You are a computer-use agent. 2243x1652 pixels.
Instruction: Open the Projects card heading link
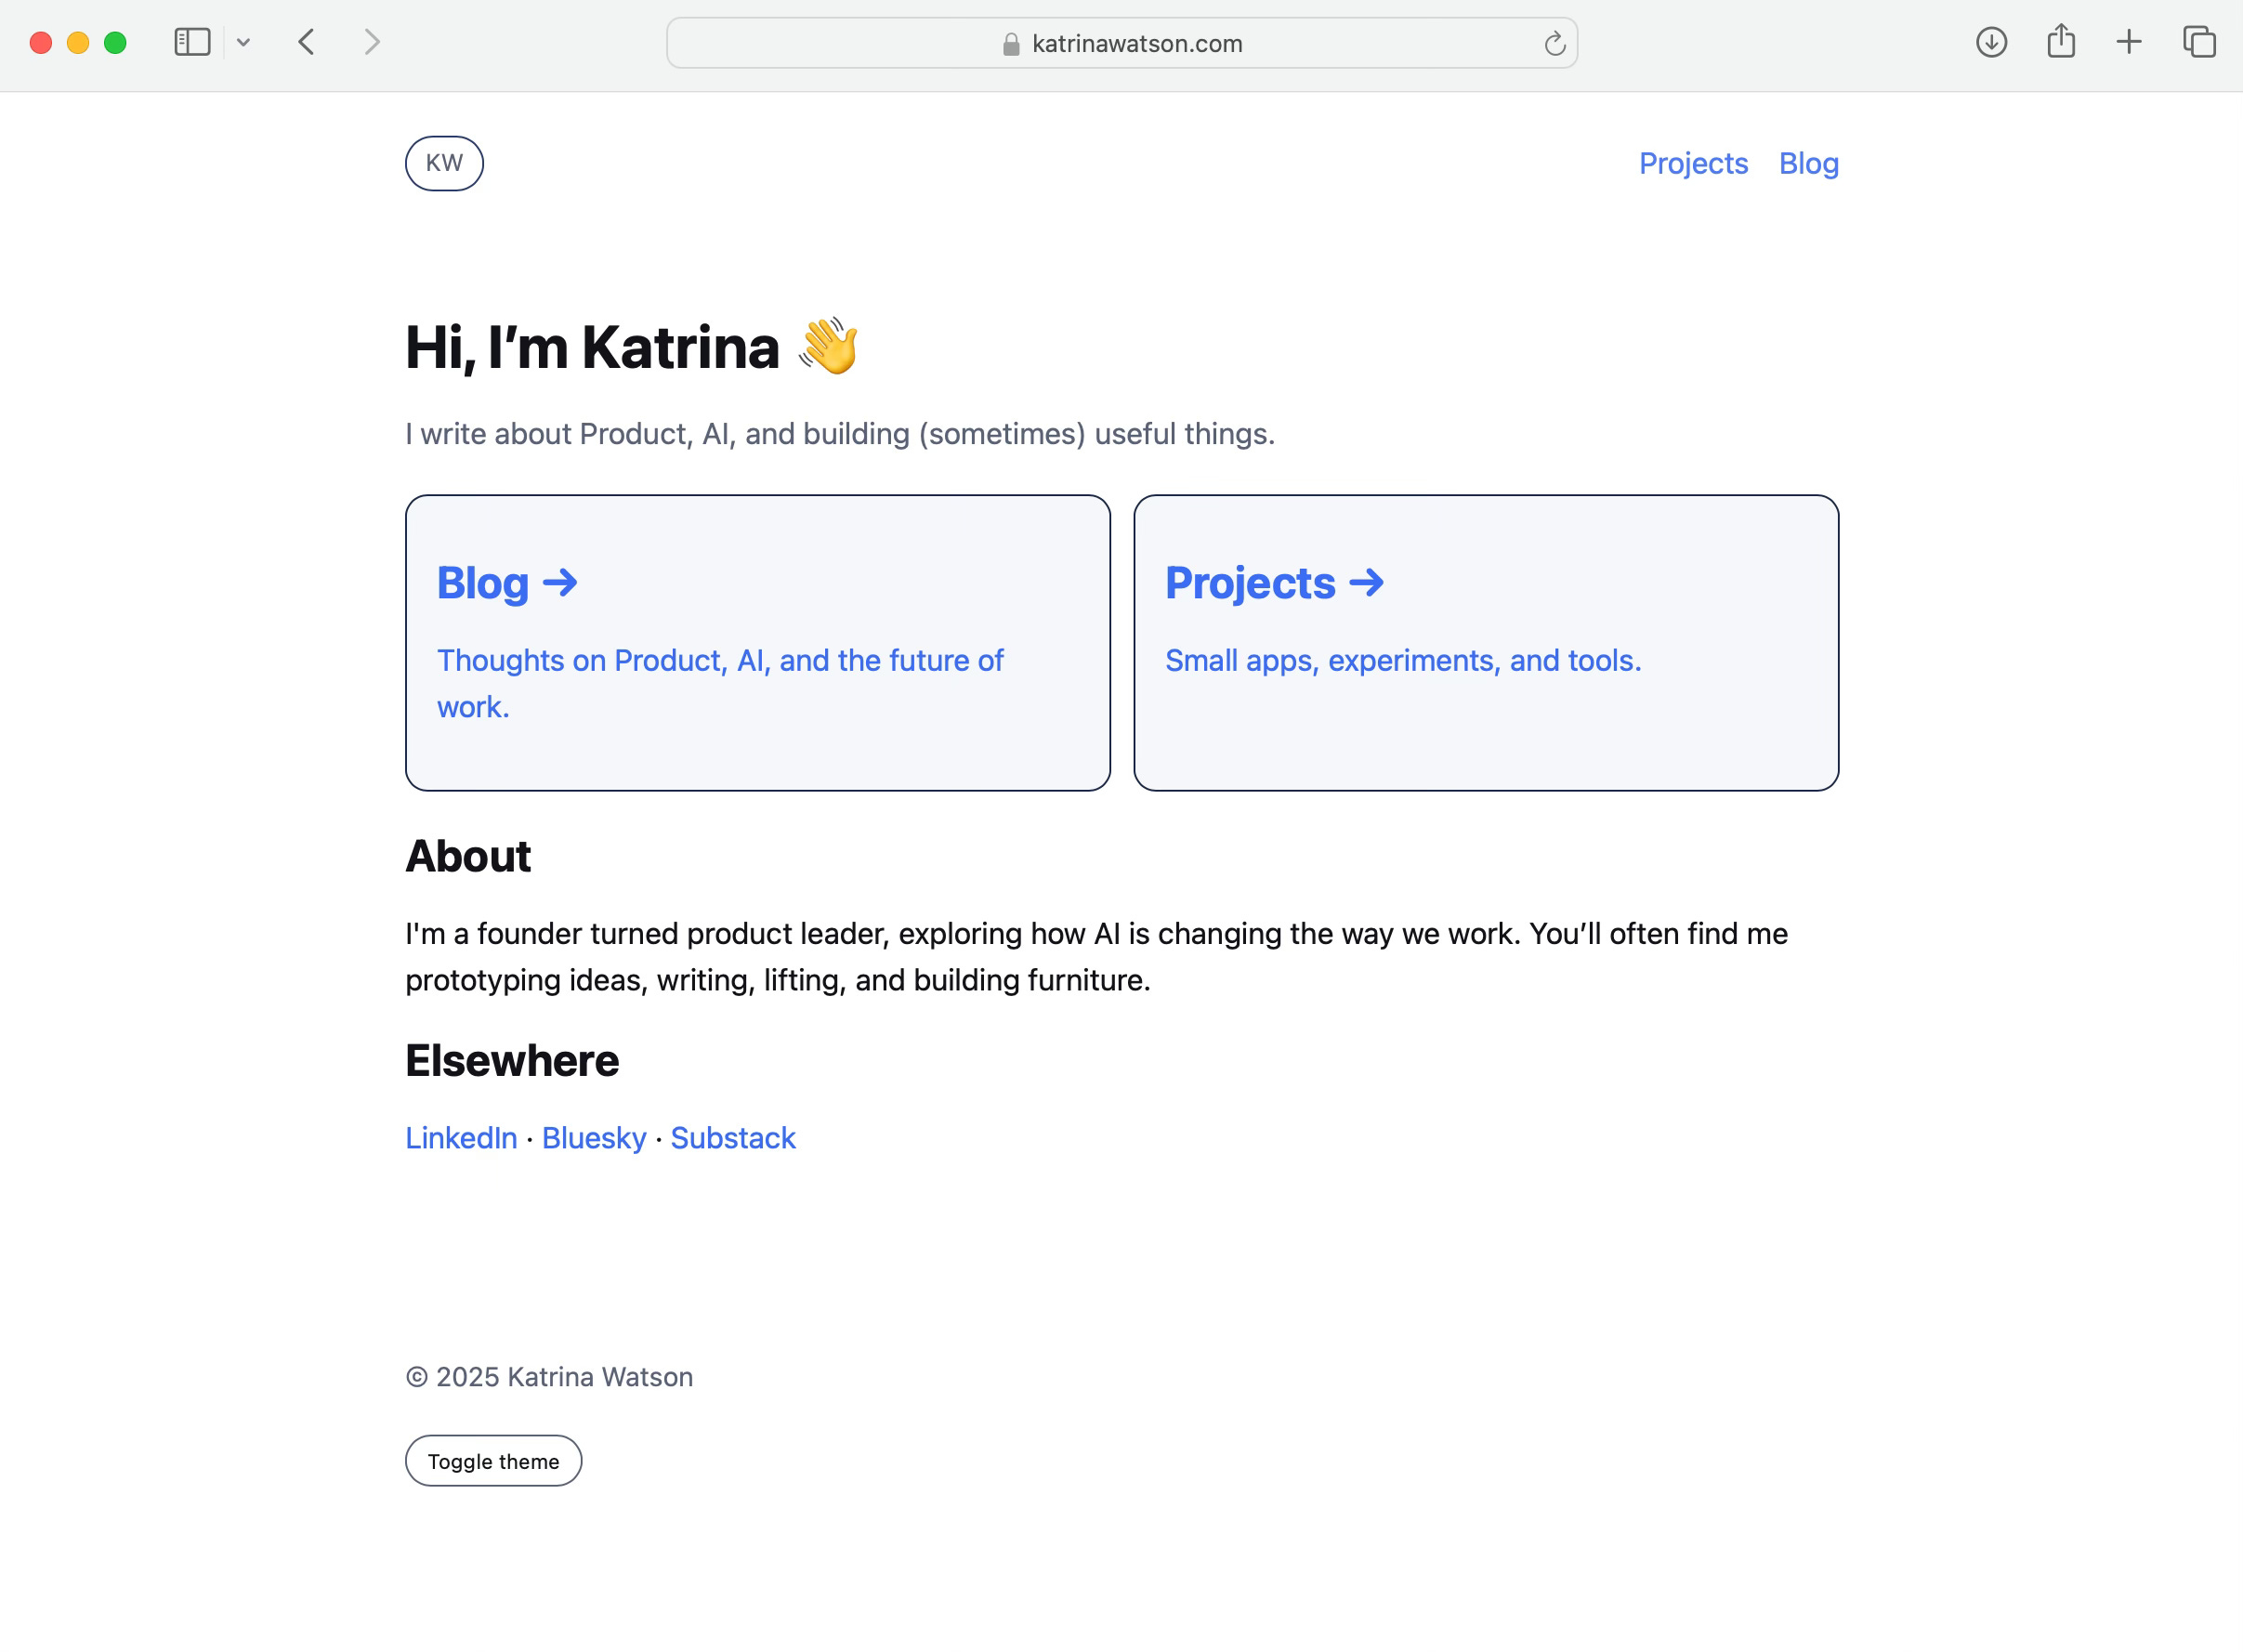pyautogui.click(x=1274, y=583)
